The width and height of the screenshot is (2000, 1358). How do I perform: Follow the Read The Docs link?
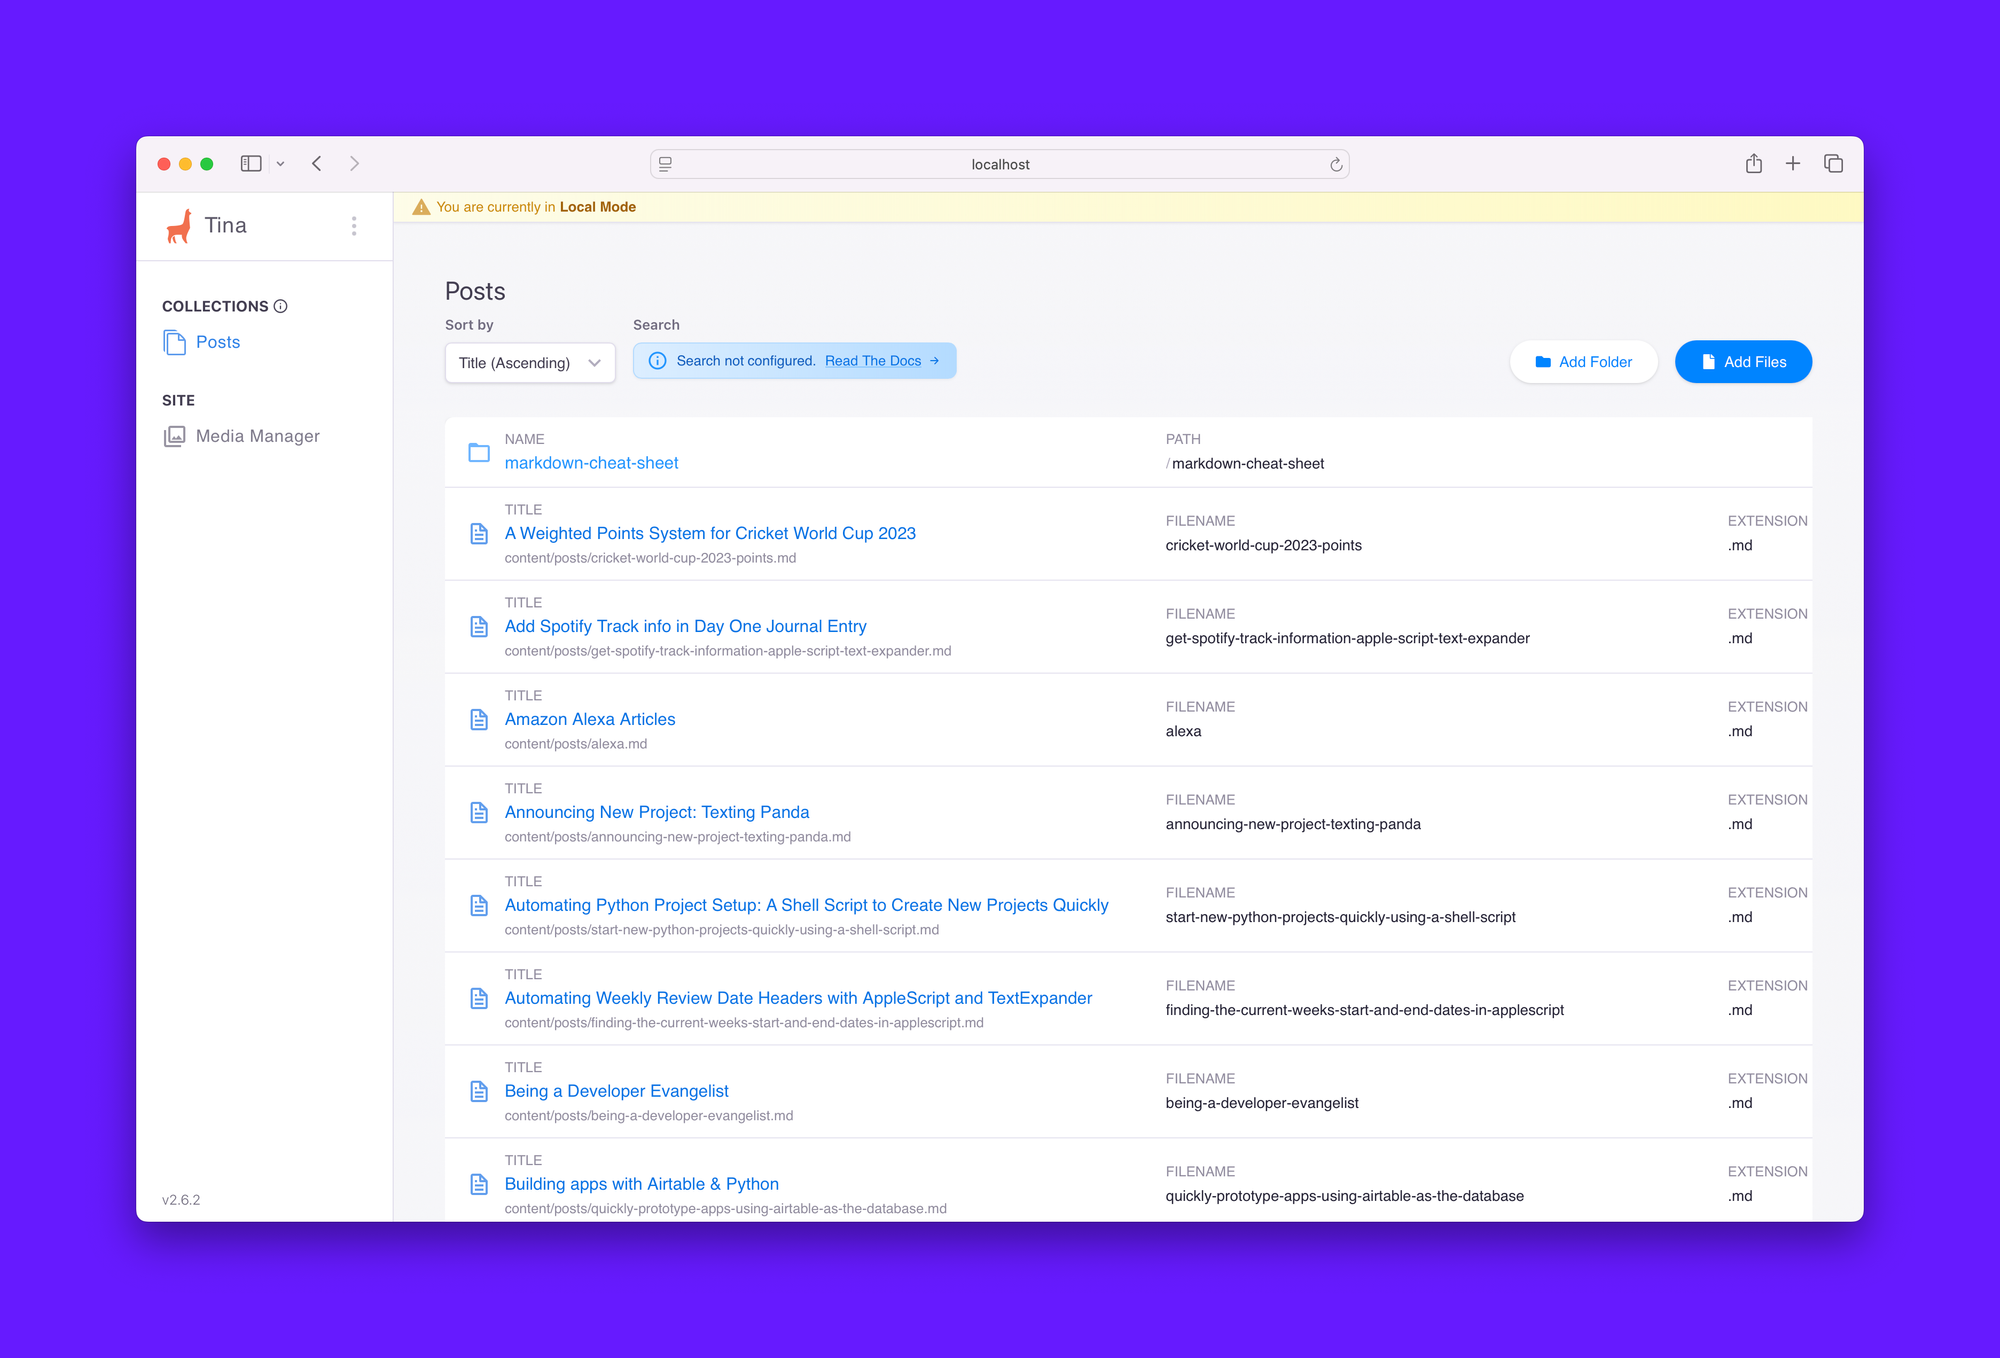[873, 360]
